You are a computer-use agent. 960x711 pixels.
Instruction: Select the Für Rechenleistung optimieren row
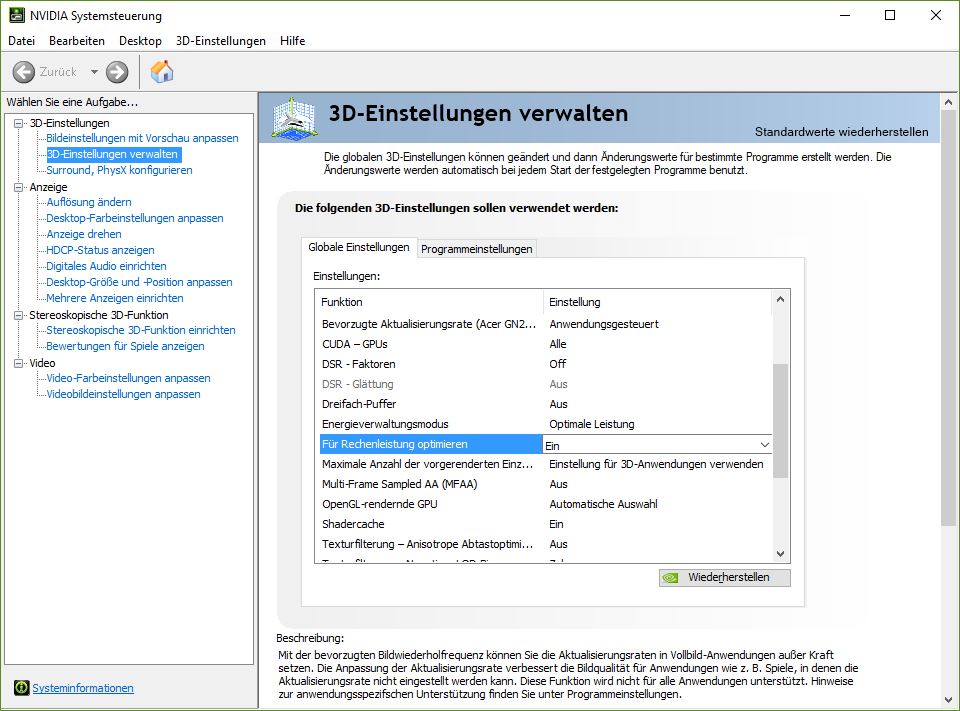click(431, 444)
